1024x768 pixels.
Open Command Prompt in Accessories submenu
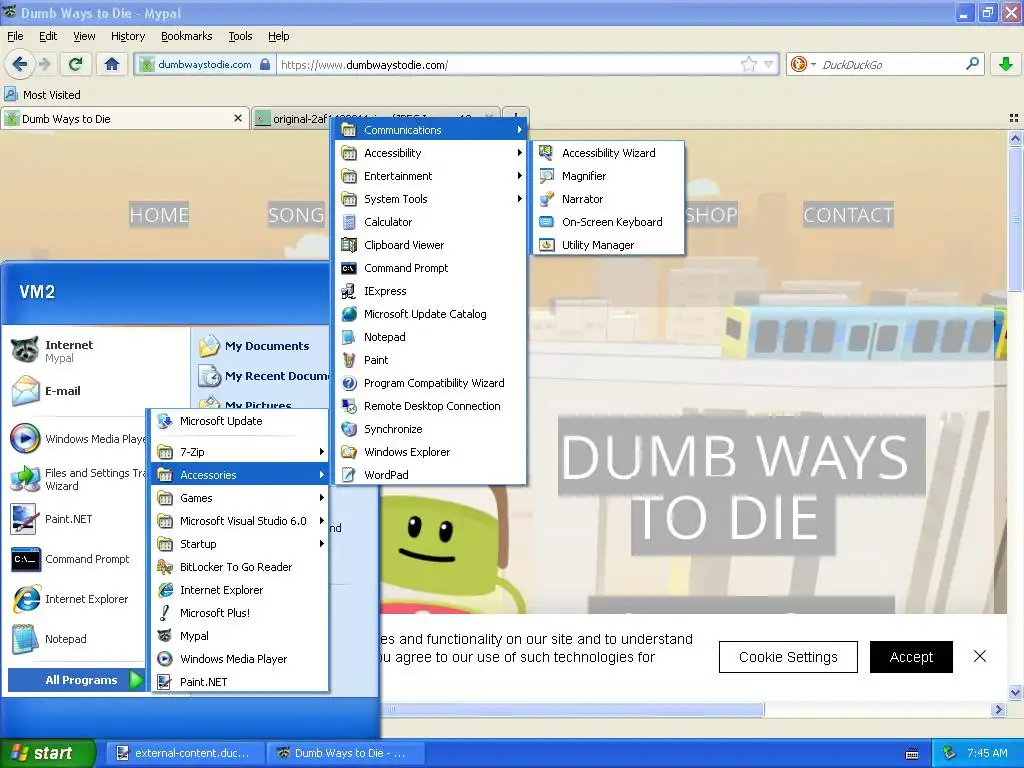[431, 268]
